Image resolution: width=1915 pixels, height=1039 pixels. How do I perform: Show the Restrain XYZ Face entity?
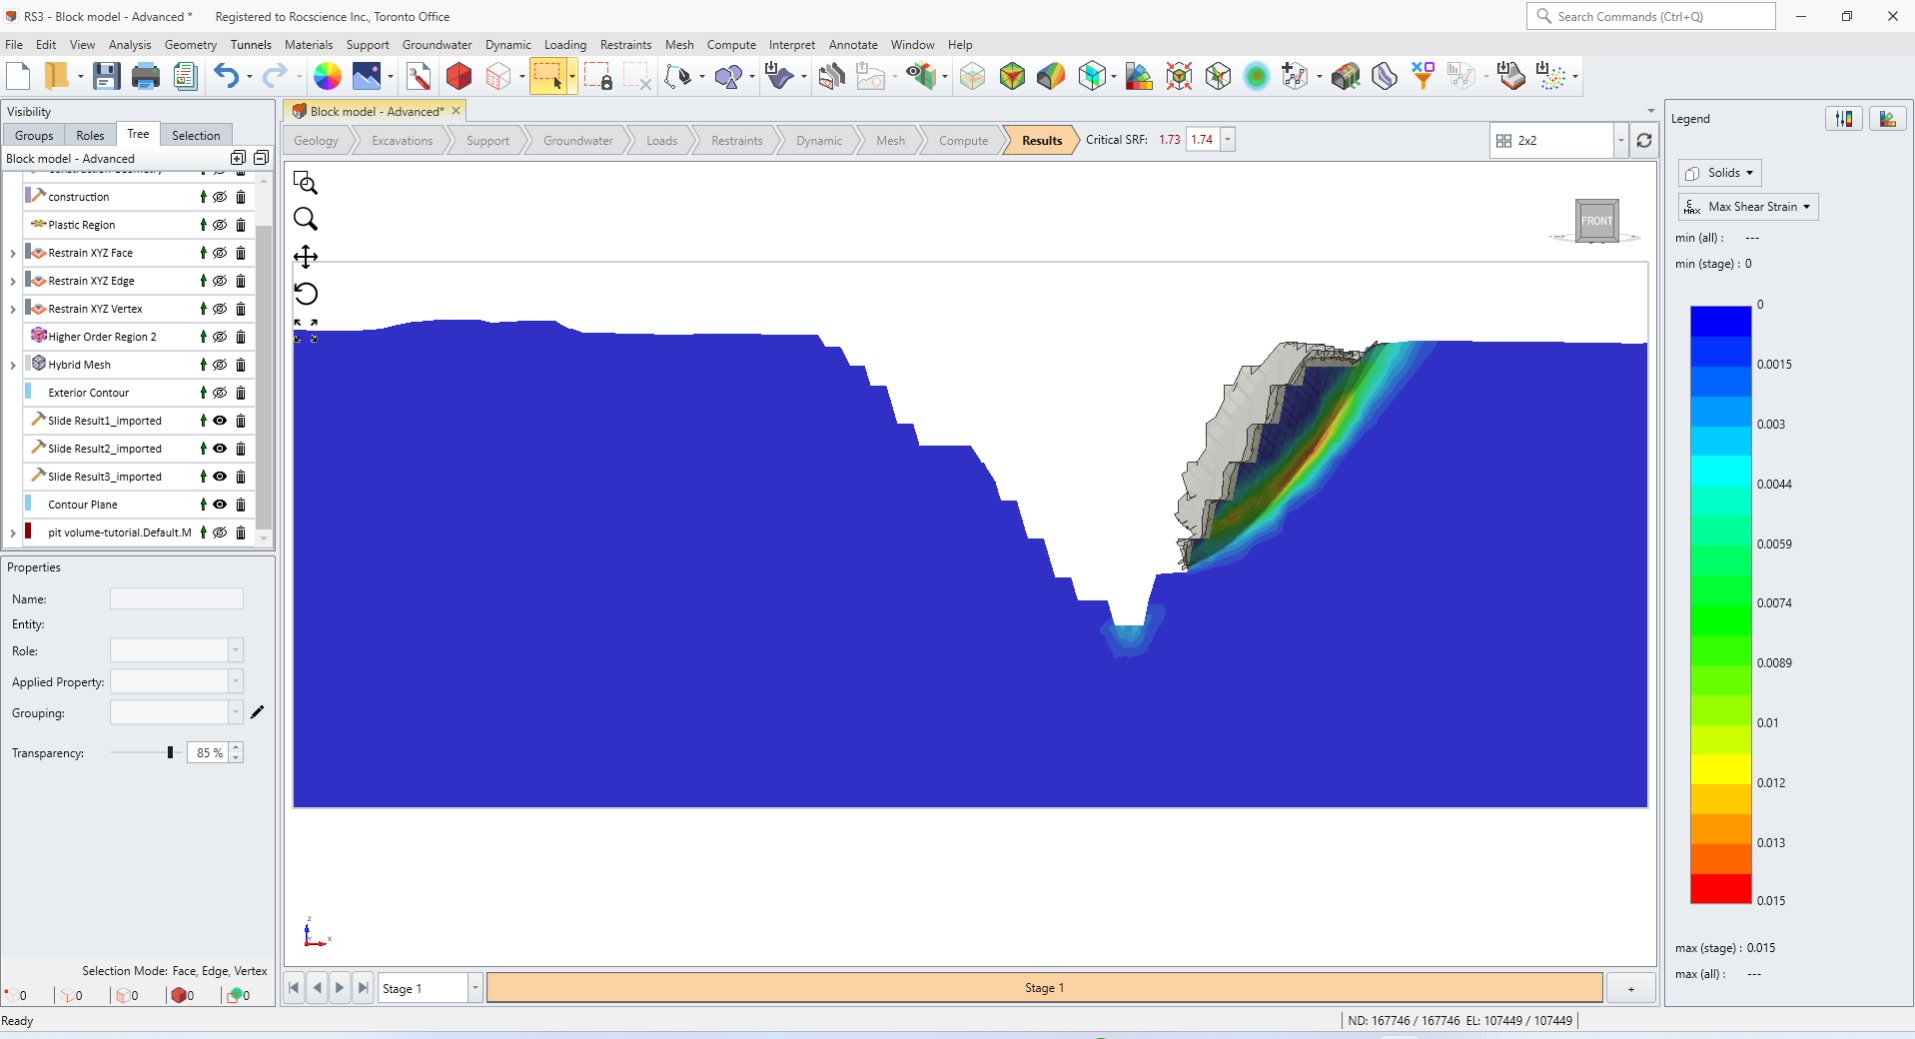pos(220,253)
